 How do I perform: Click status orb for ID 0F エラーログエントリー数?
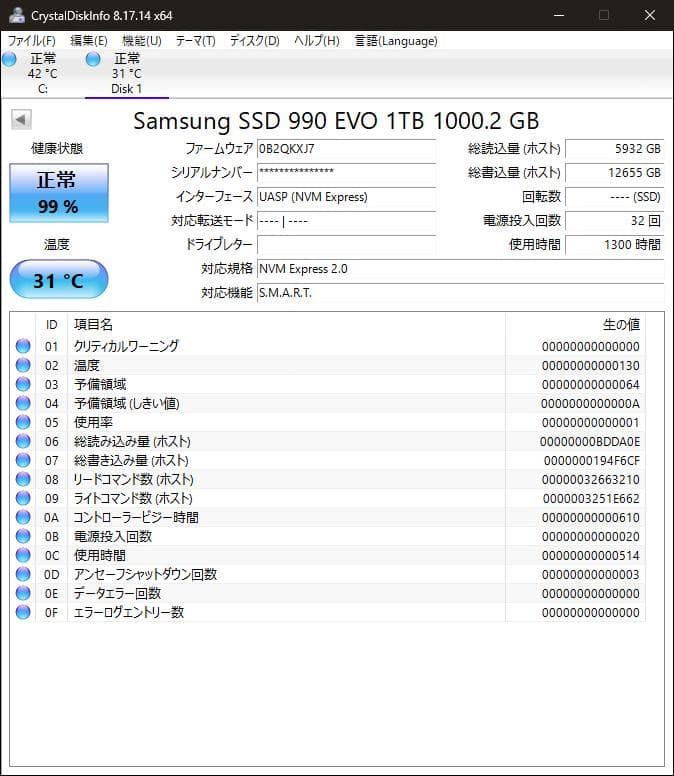point(23,612)
